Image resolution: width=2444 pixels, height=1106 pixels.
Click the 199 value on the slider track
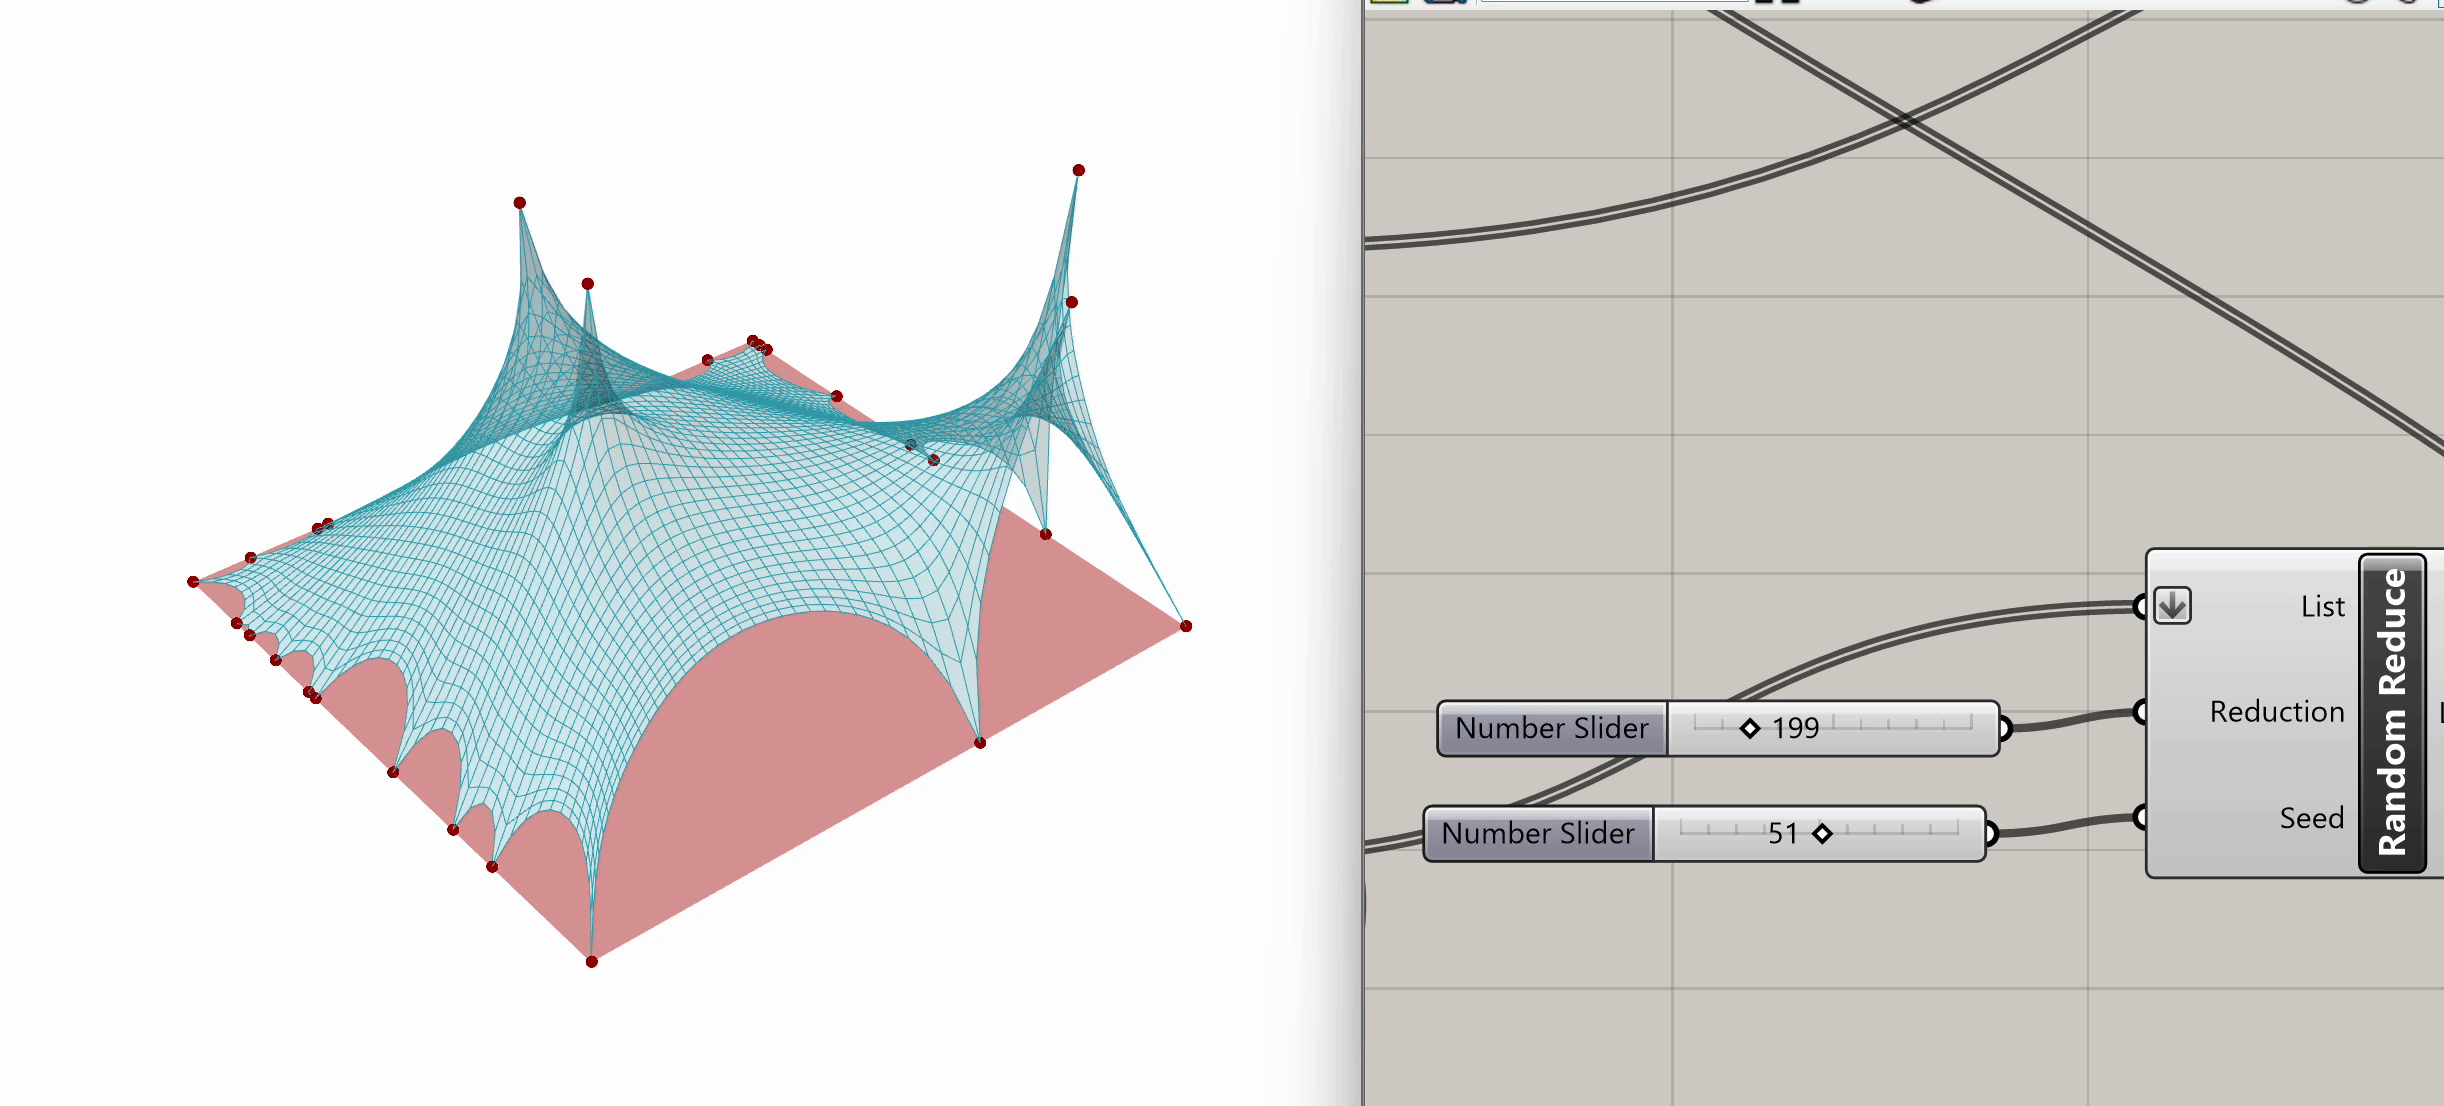pos(1796,729)
